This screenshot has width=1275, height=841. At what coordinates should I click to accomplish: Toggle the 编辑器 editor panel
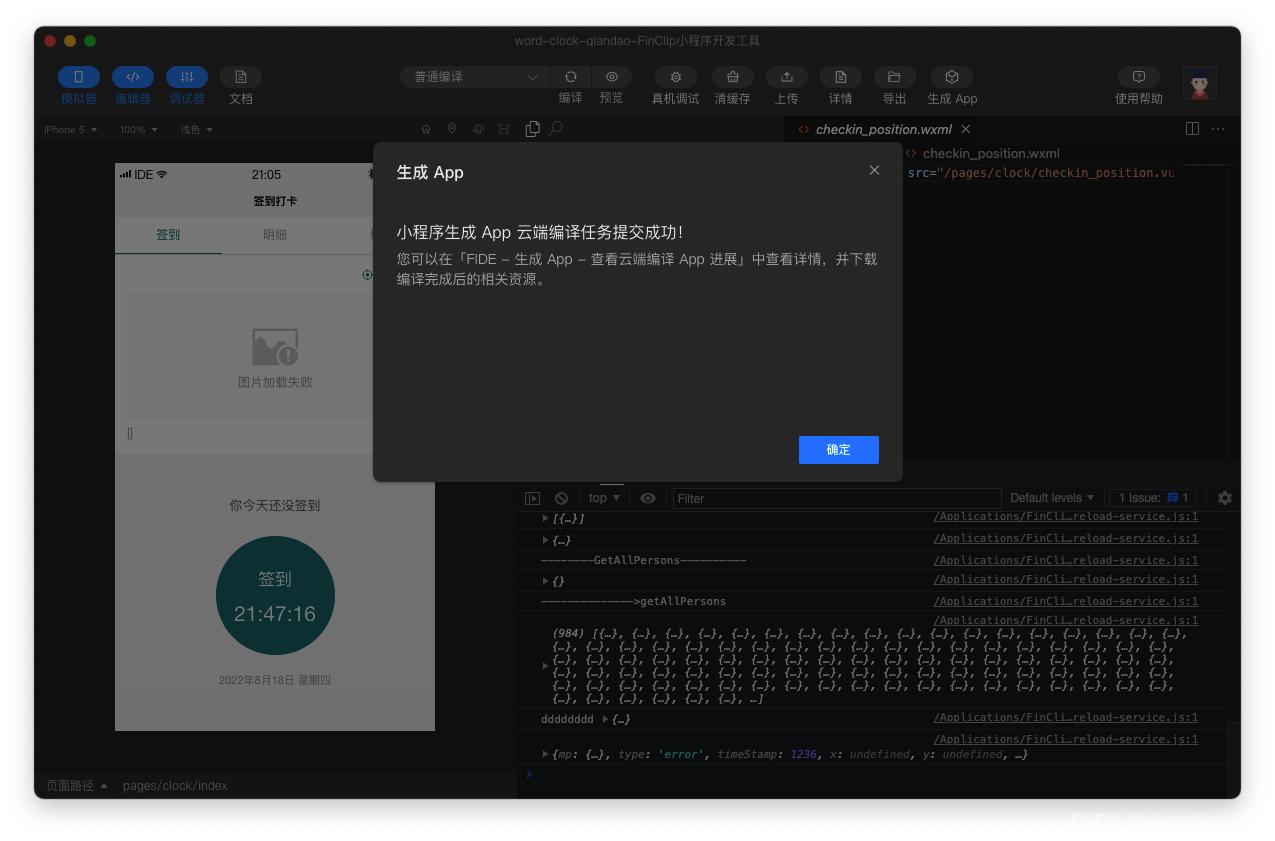(x=133, y=77)
